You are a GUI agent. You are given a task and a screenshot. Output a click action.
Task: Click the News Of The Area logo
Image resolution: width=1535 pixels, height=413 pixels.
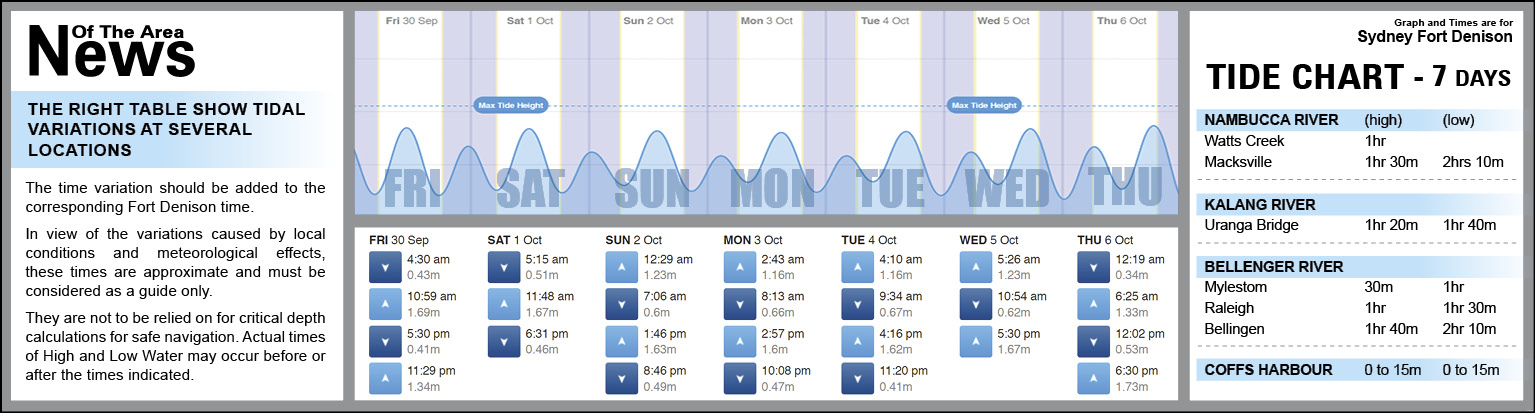coord(111,50)
